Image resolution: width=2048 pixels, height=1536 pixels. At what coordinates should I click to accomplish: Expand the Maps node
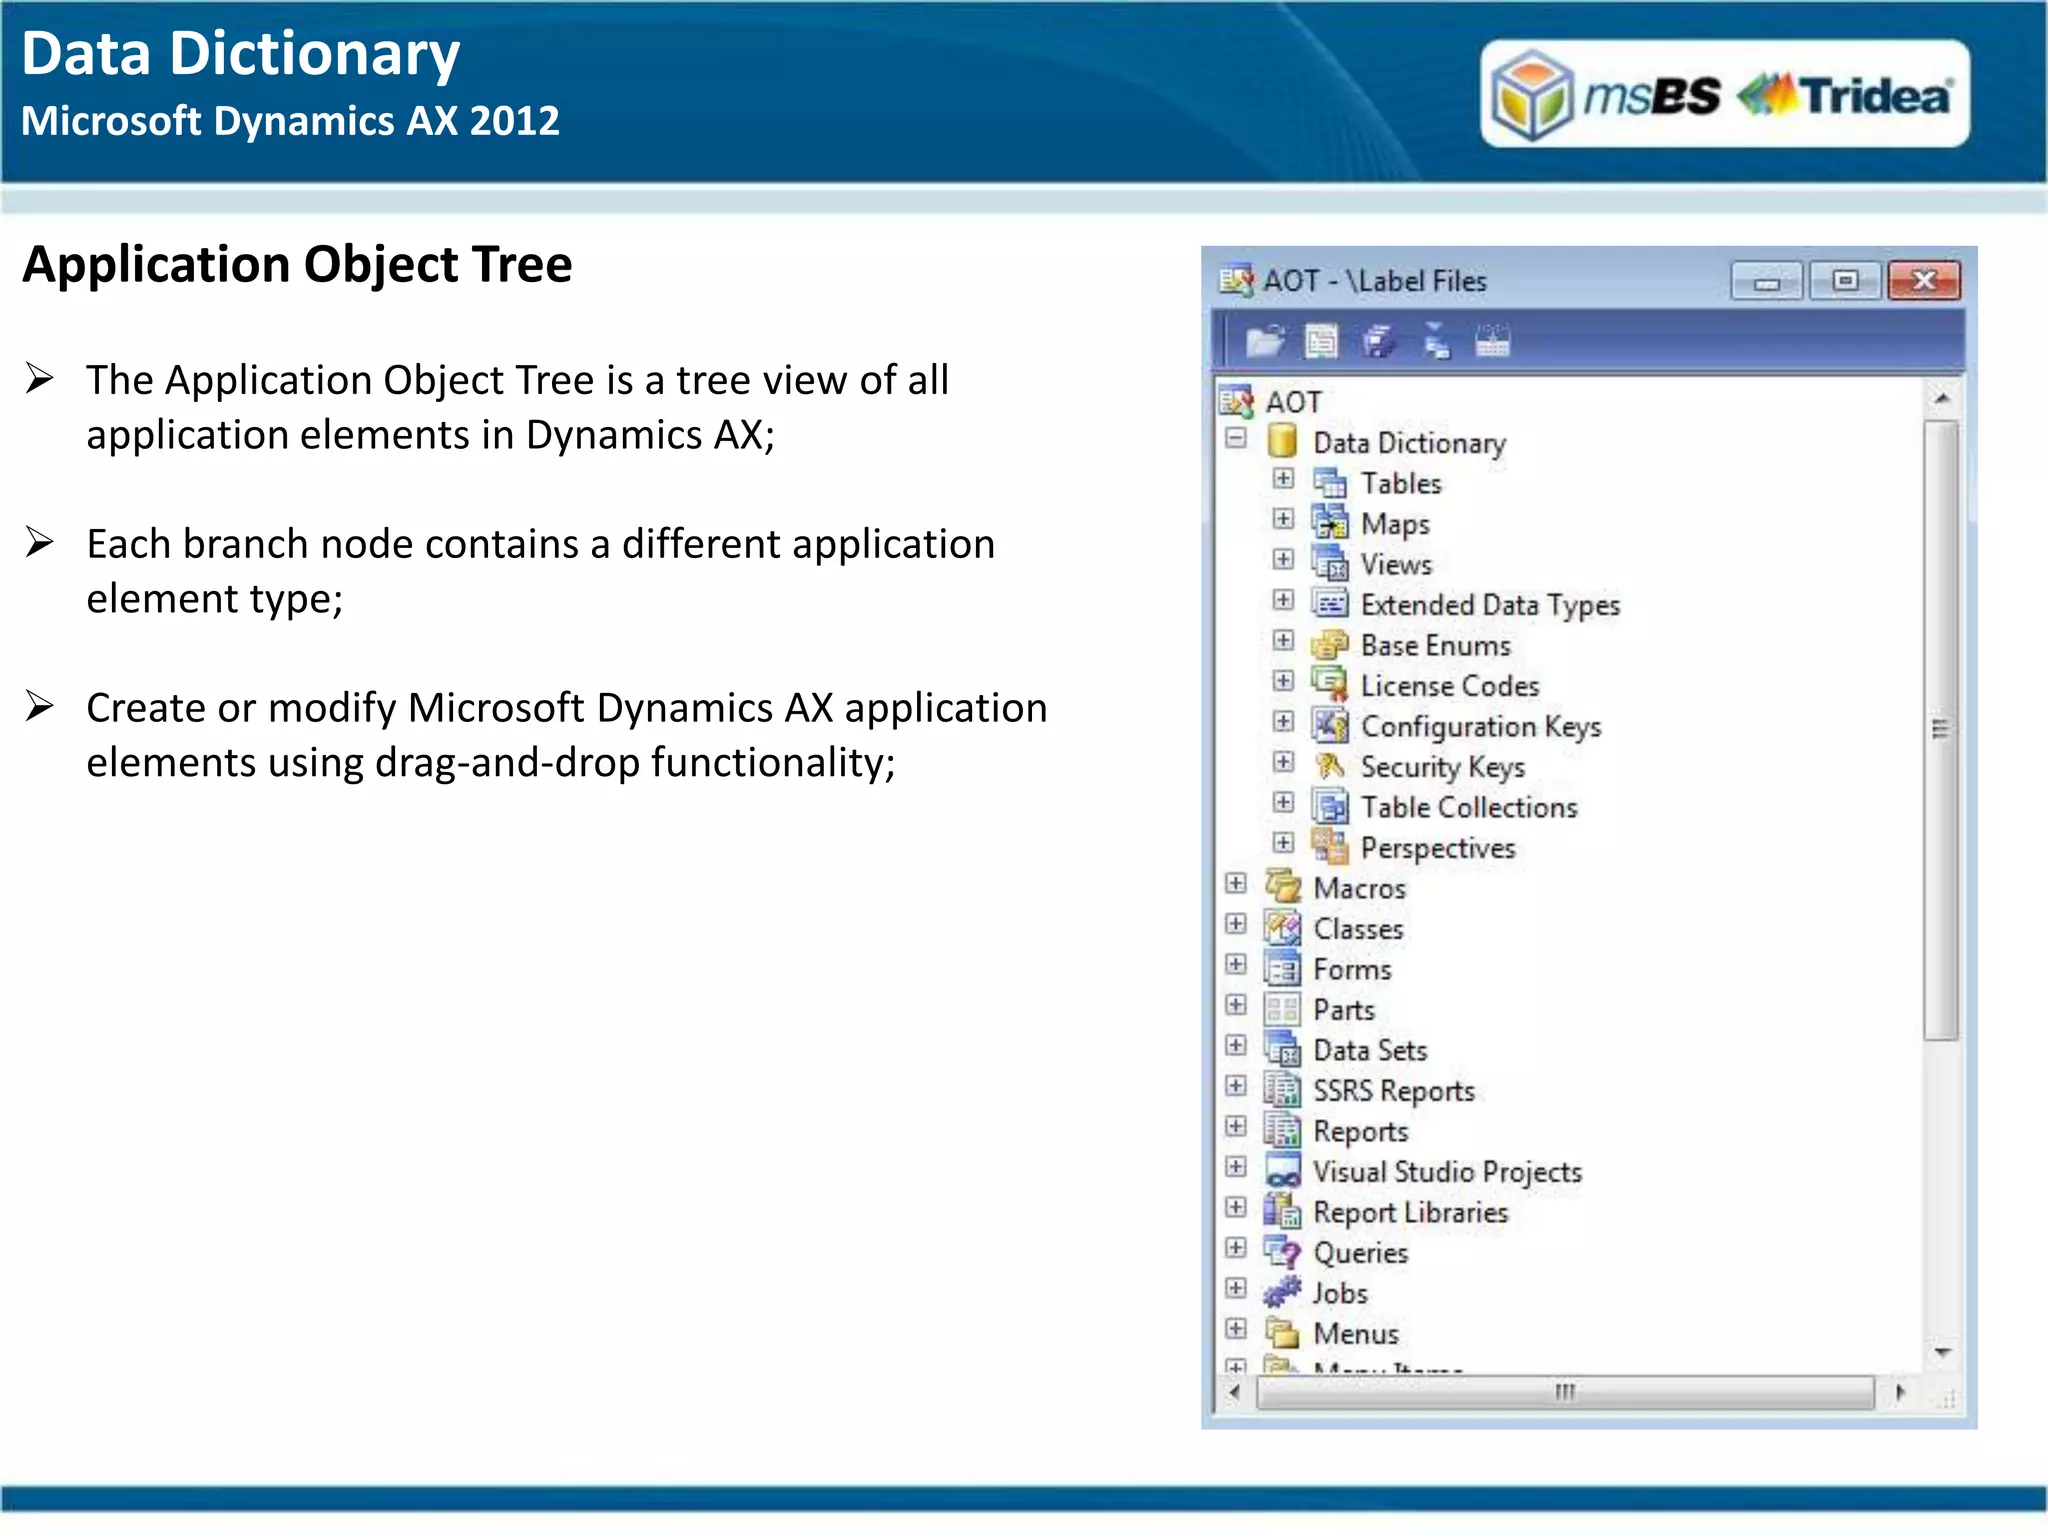[x=1283, y=518]
